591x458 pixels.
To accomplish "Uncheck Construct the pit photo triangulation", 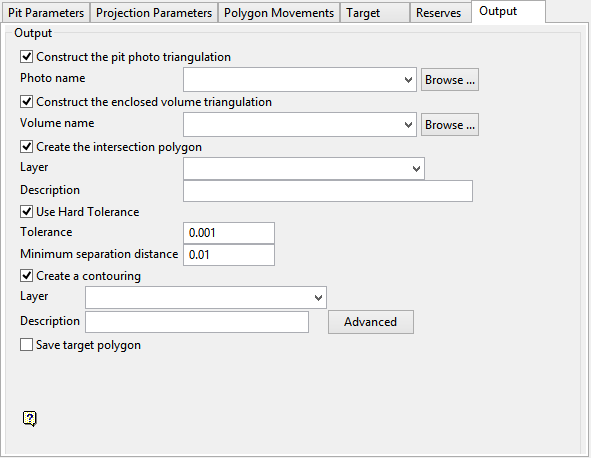I will click(x=26, y=57).
